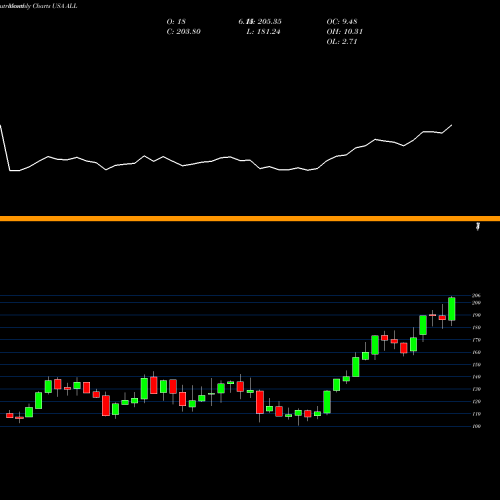Viewport: 500px width, 500px height.
Task: Click the 160 price axis label
Action: tap(476, 352)
